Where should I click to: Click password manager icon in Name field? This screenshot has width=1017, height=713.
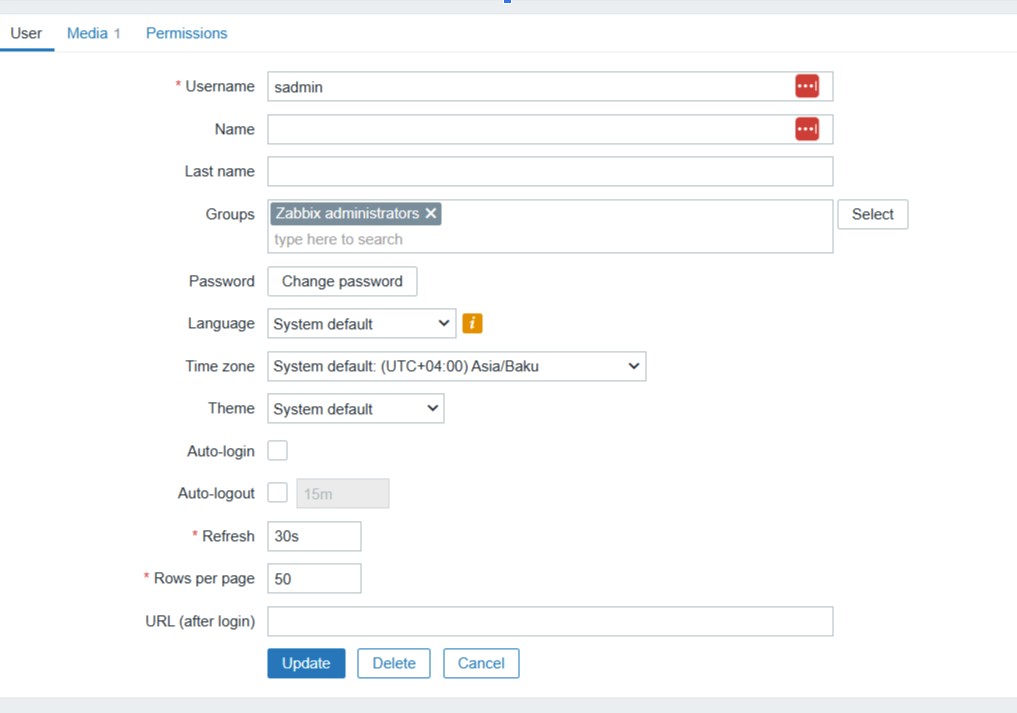807,129
